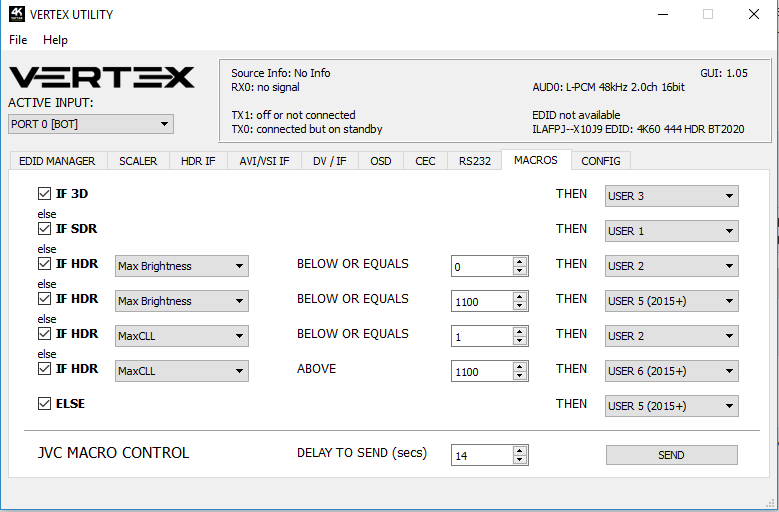Open the USER 1 dropdown for IF SDR
The width and height of the screenshot is (779, 512).
point(672,231)
